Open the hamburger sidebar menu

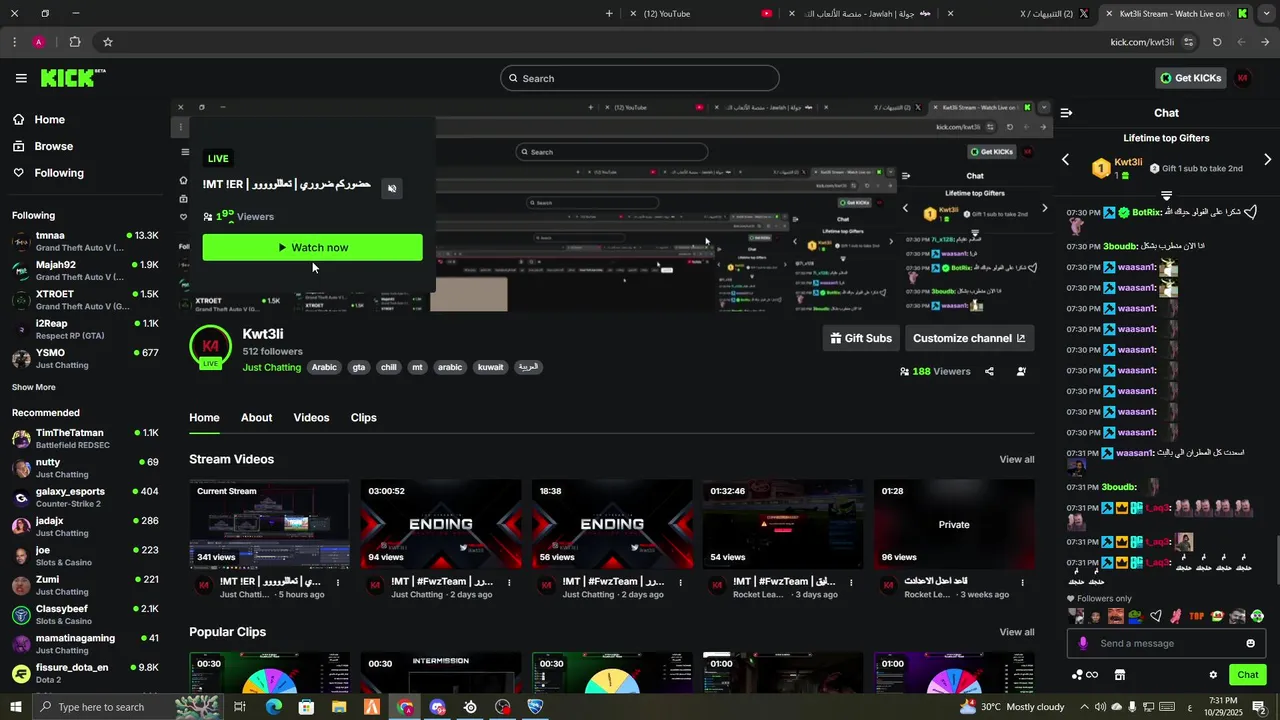click(x=21, y=78)
